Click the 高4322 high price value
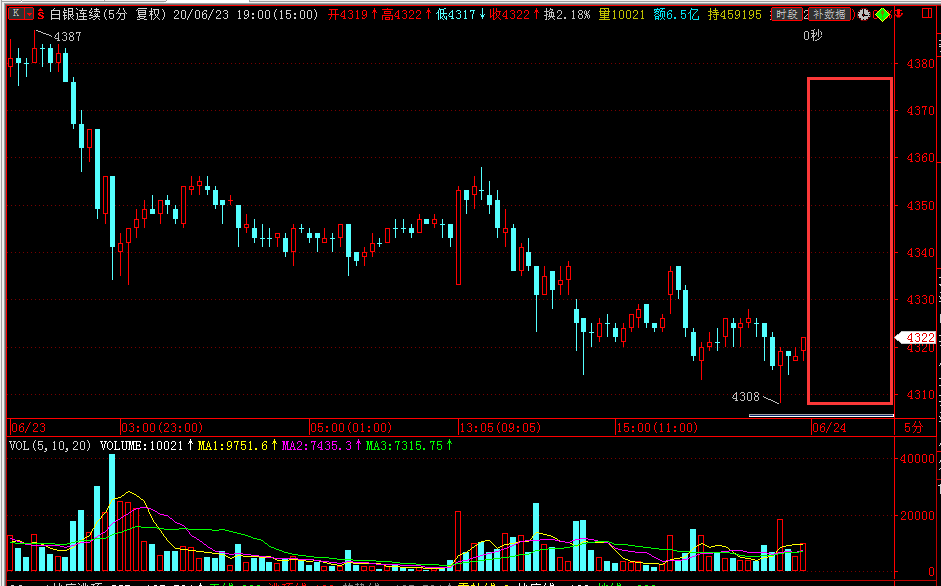The width and height of the screenshot is (941, 586). [403, 14]
